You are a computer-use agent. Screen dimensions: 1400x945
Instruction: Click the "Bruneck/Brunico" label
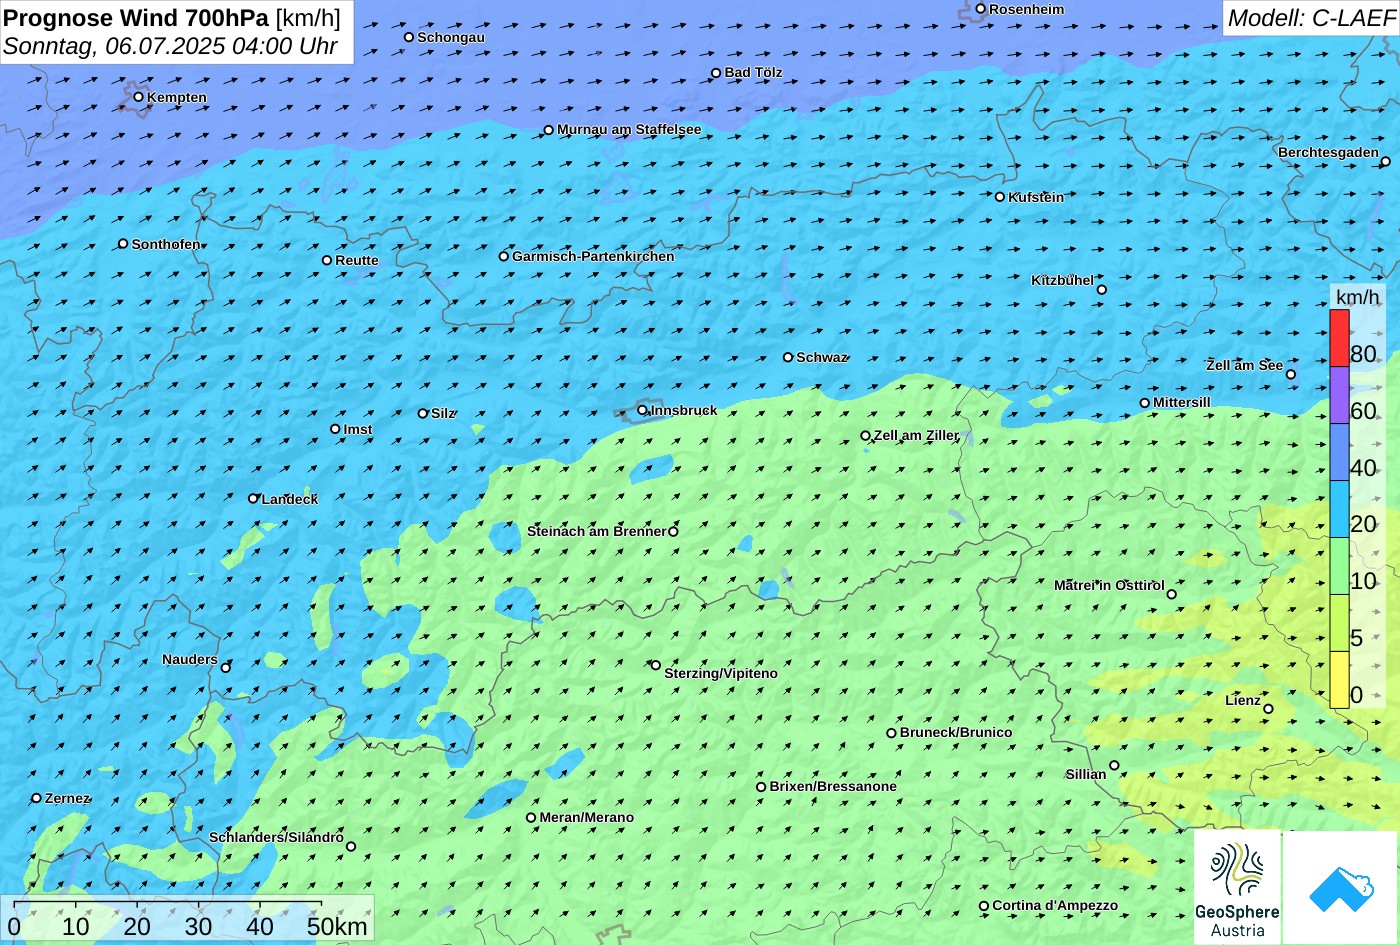[956, 732]
